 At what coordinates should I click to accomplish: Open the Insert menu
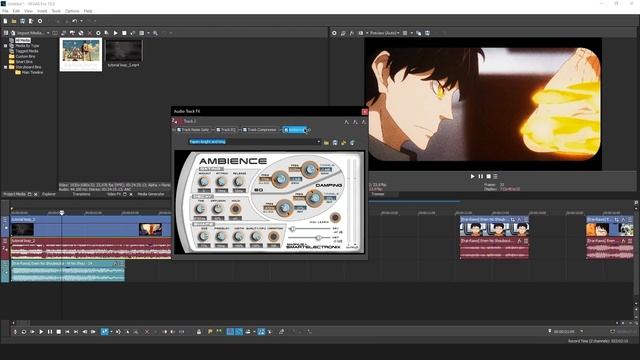pyautogui.click(x=42, y=11)
